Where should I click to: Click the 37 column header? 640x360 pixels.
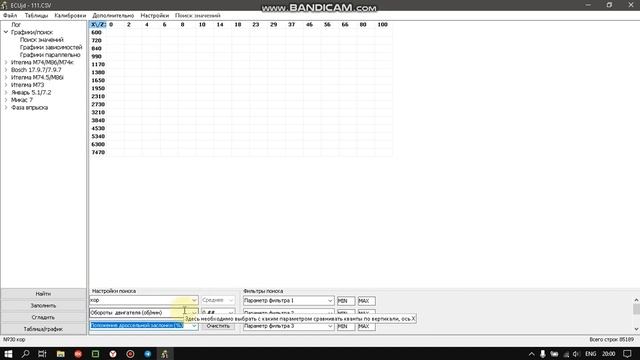[x=291, y=24]
